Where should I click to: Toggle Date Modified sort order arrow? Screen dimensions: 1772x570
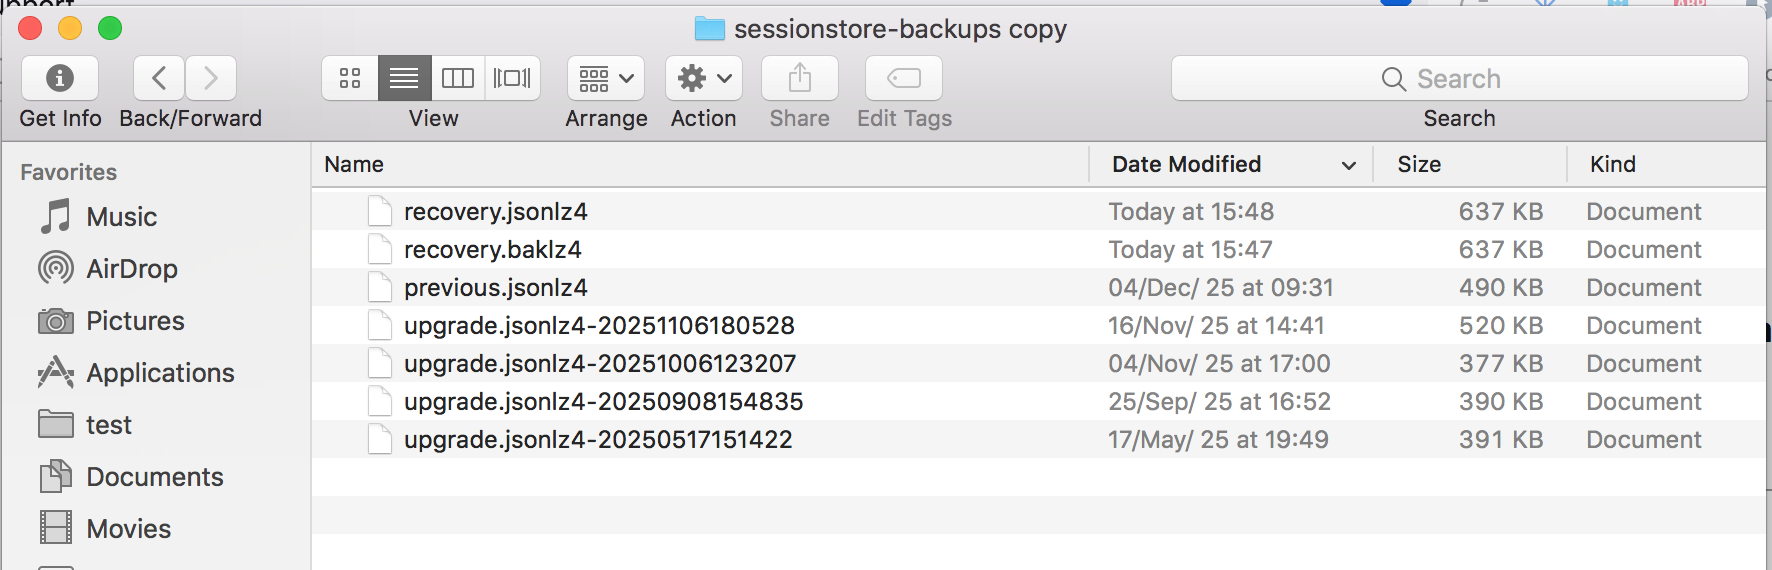click(x=1349, y=165)
